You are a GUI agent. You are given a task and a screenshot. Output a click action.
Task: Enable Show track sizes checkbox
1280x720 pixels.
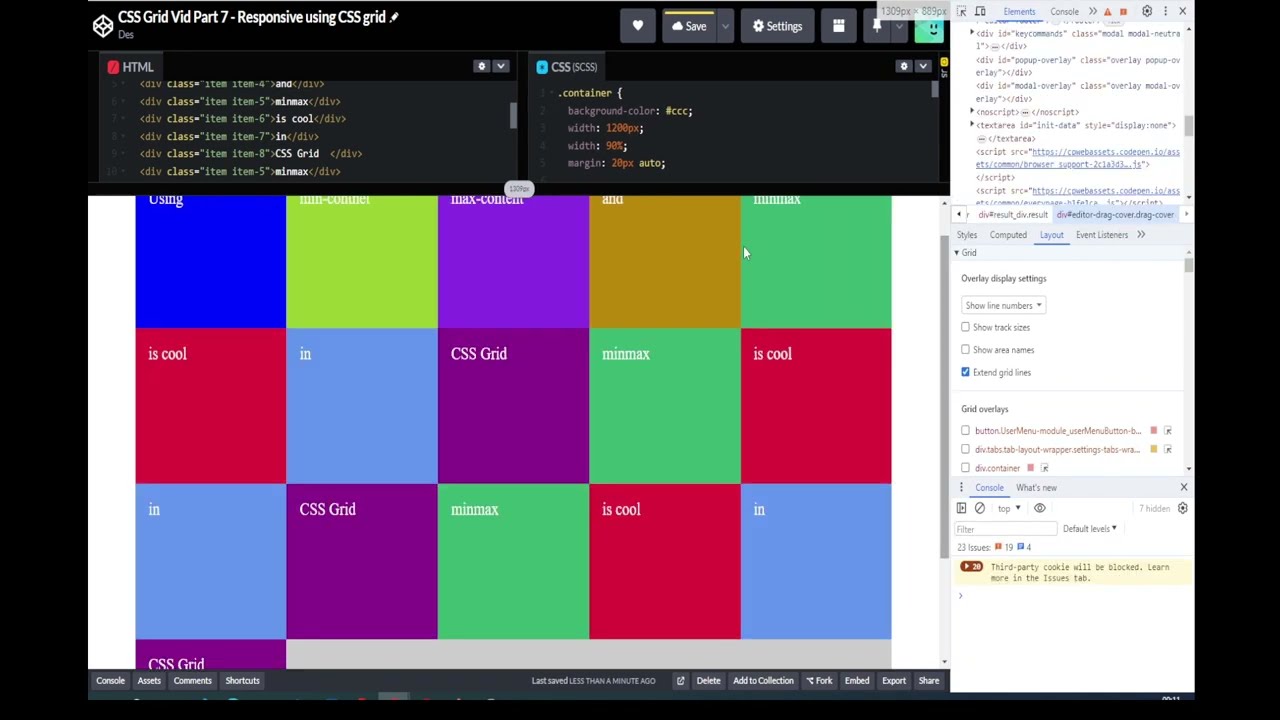[965, 327]
